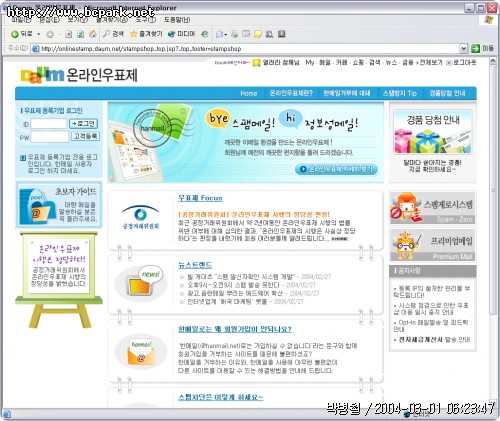Click the Edit page toolbar icon
Viewport: 500px width, 421px height.
(246, 34)
